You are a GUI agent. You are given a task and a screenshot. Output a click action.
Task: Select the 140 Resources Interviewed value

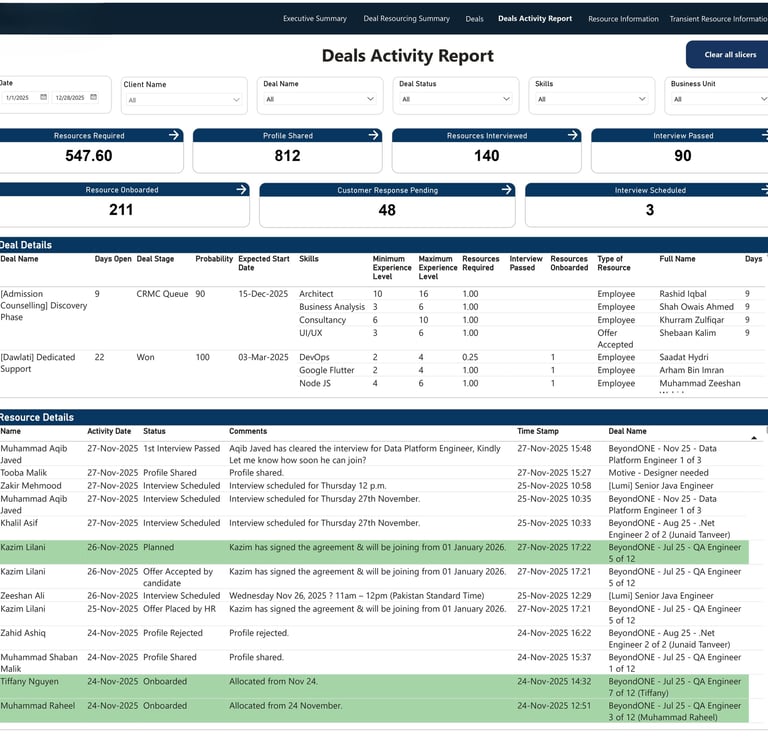point(486,156)
